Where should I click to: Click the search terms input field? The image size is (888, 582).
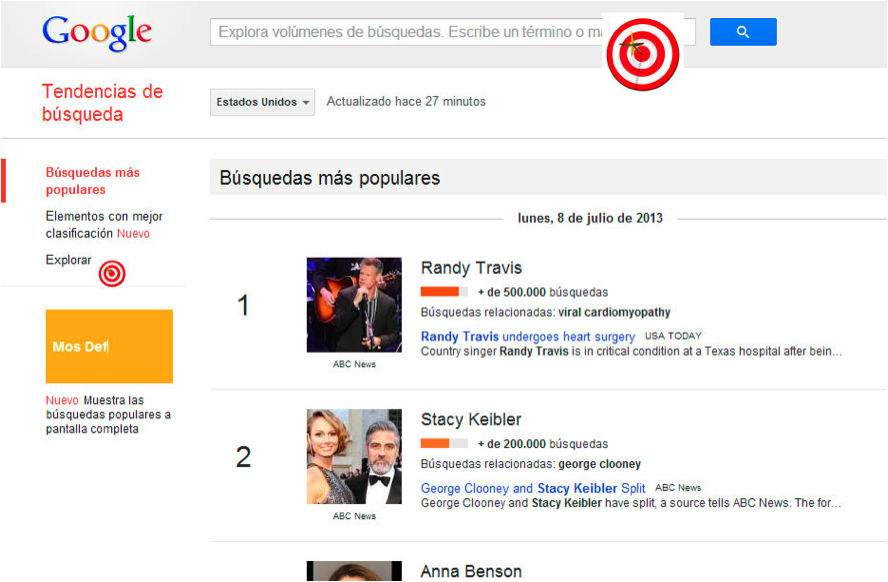400,32
